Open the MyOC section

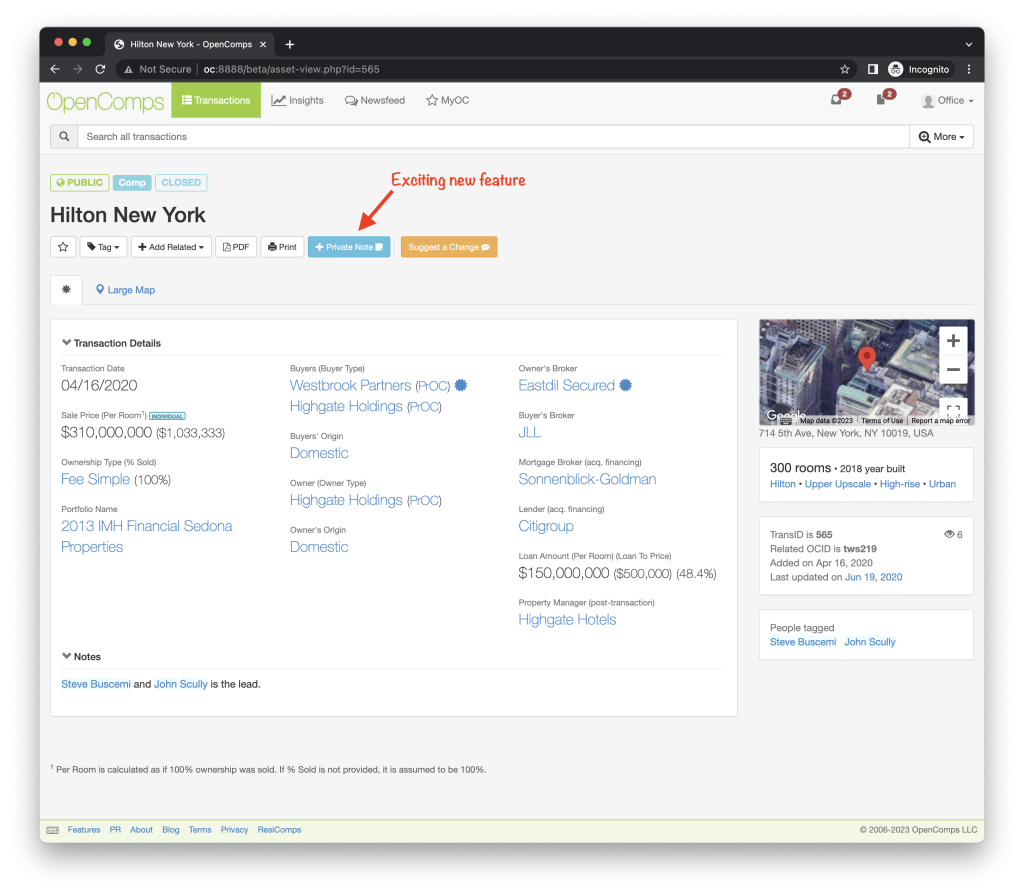coord(448,100)
